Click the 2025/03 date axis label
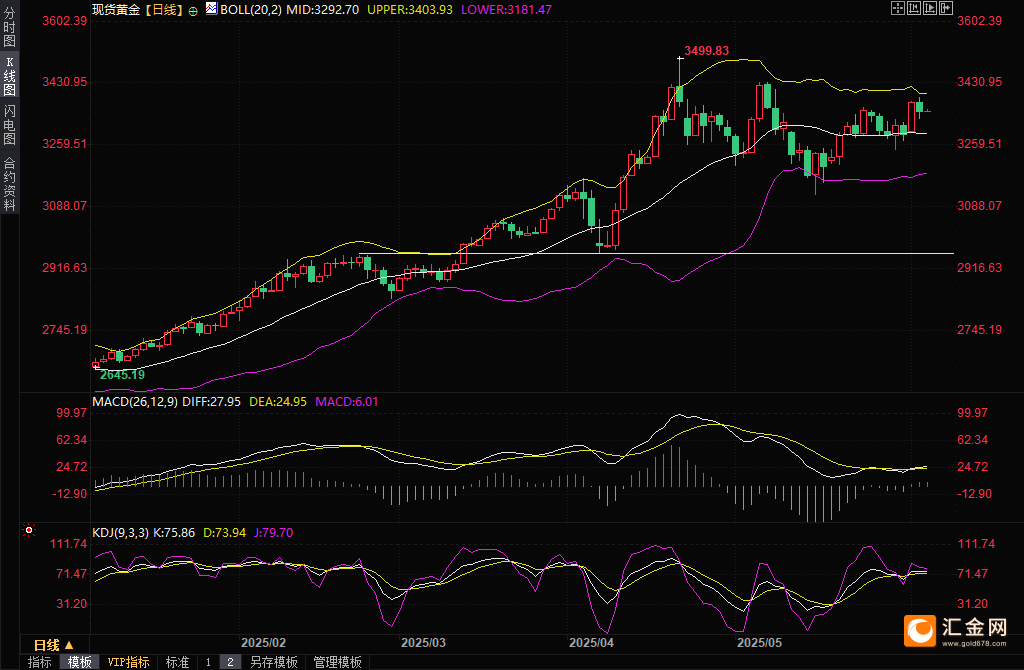 pos(423,643)
